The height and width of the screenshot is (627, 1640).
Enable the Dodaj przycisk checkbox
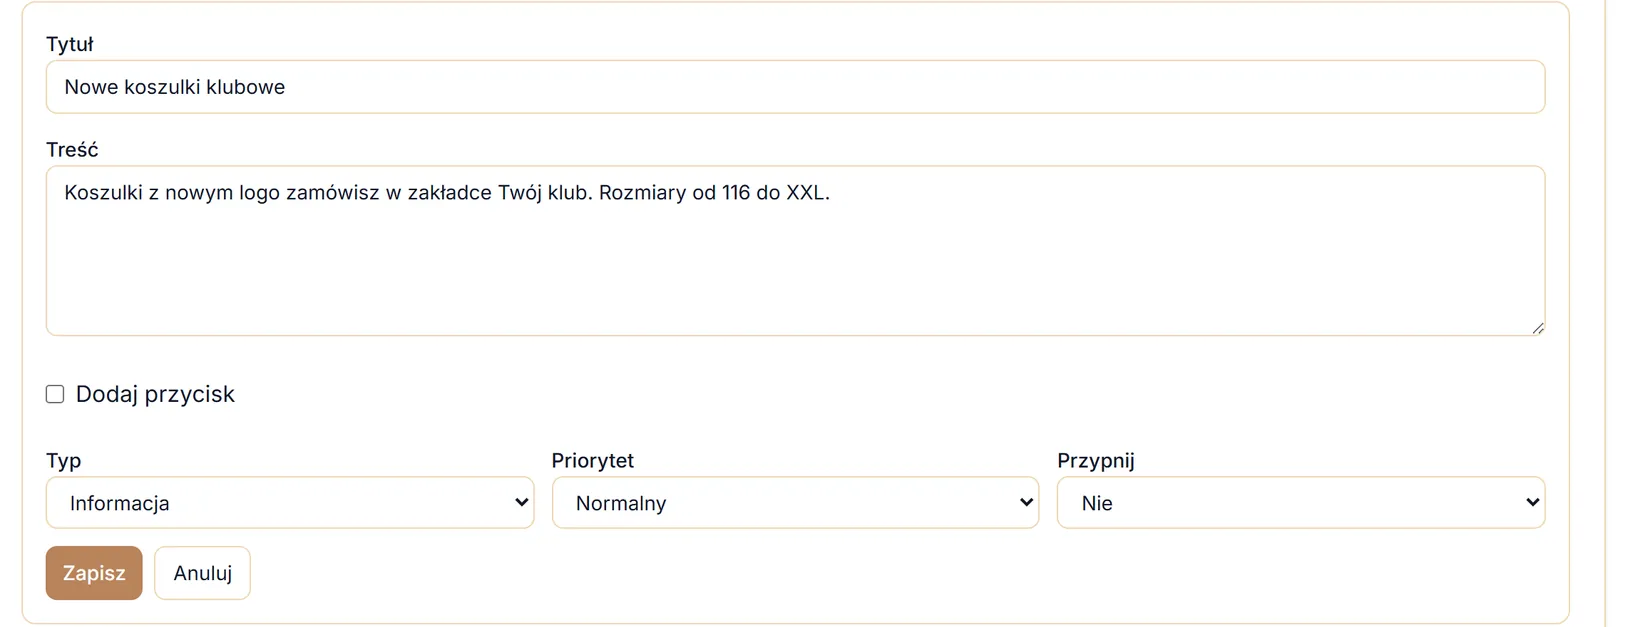click(55, 394)
